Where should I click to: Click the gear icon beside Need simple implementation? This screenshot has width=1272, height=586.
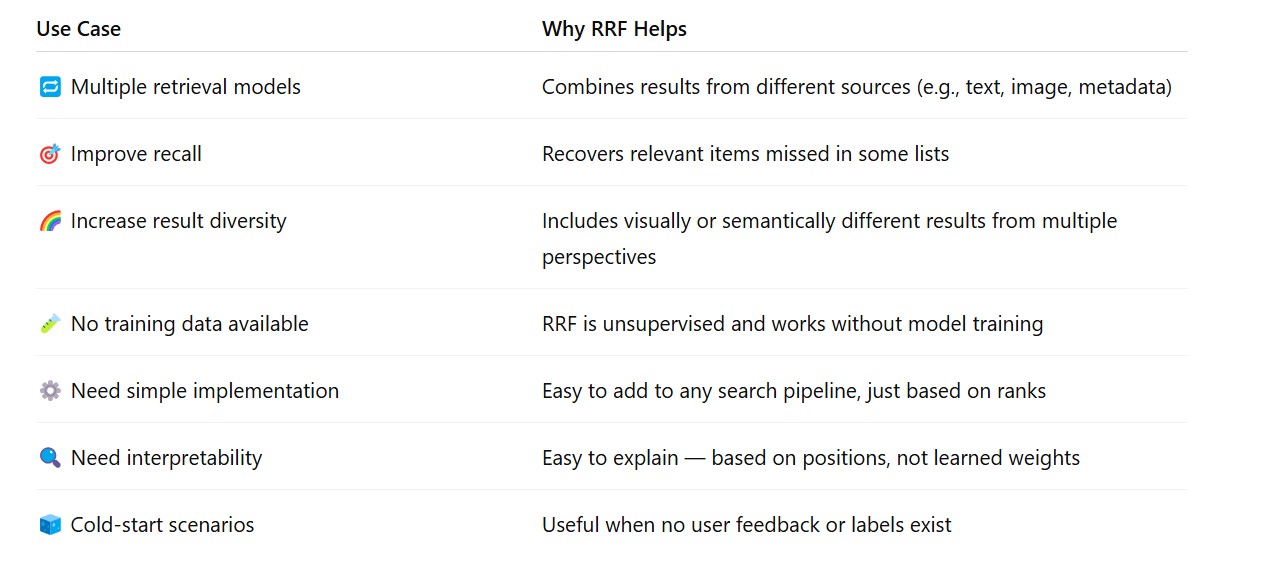tap(50, 391)
